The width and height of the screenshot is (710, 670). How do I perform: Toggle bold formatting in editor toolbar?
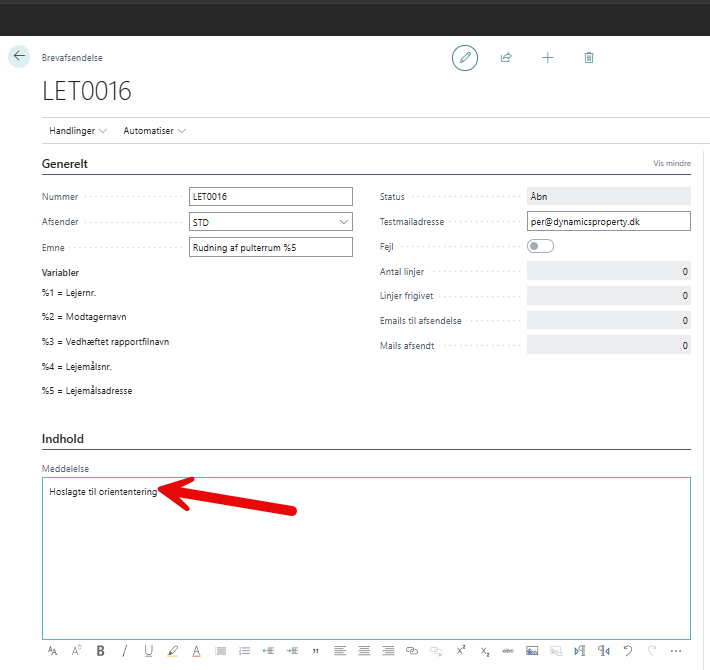(x=100, y=650)
